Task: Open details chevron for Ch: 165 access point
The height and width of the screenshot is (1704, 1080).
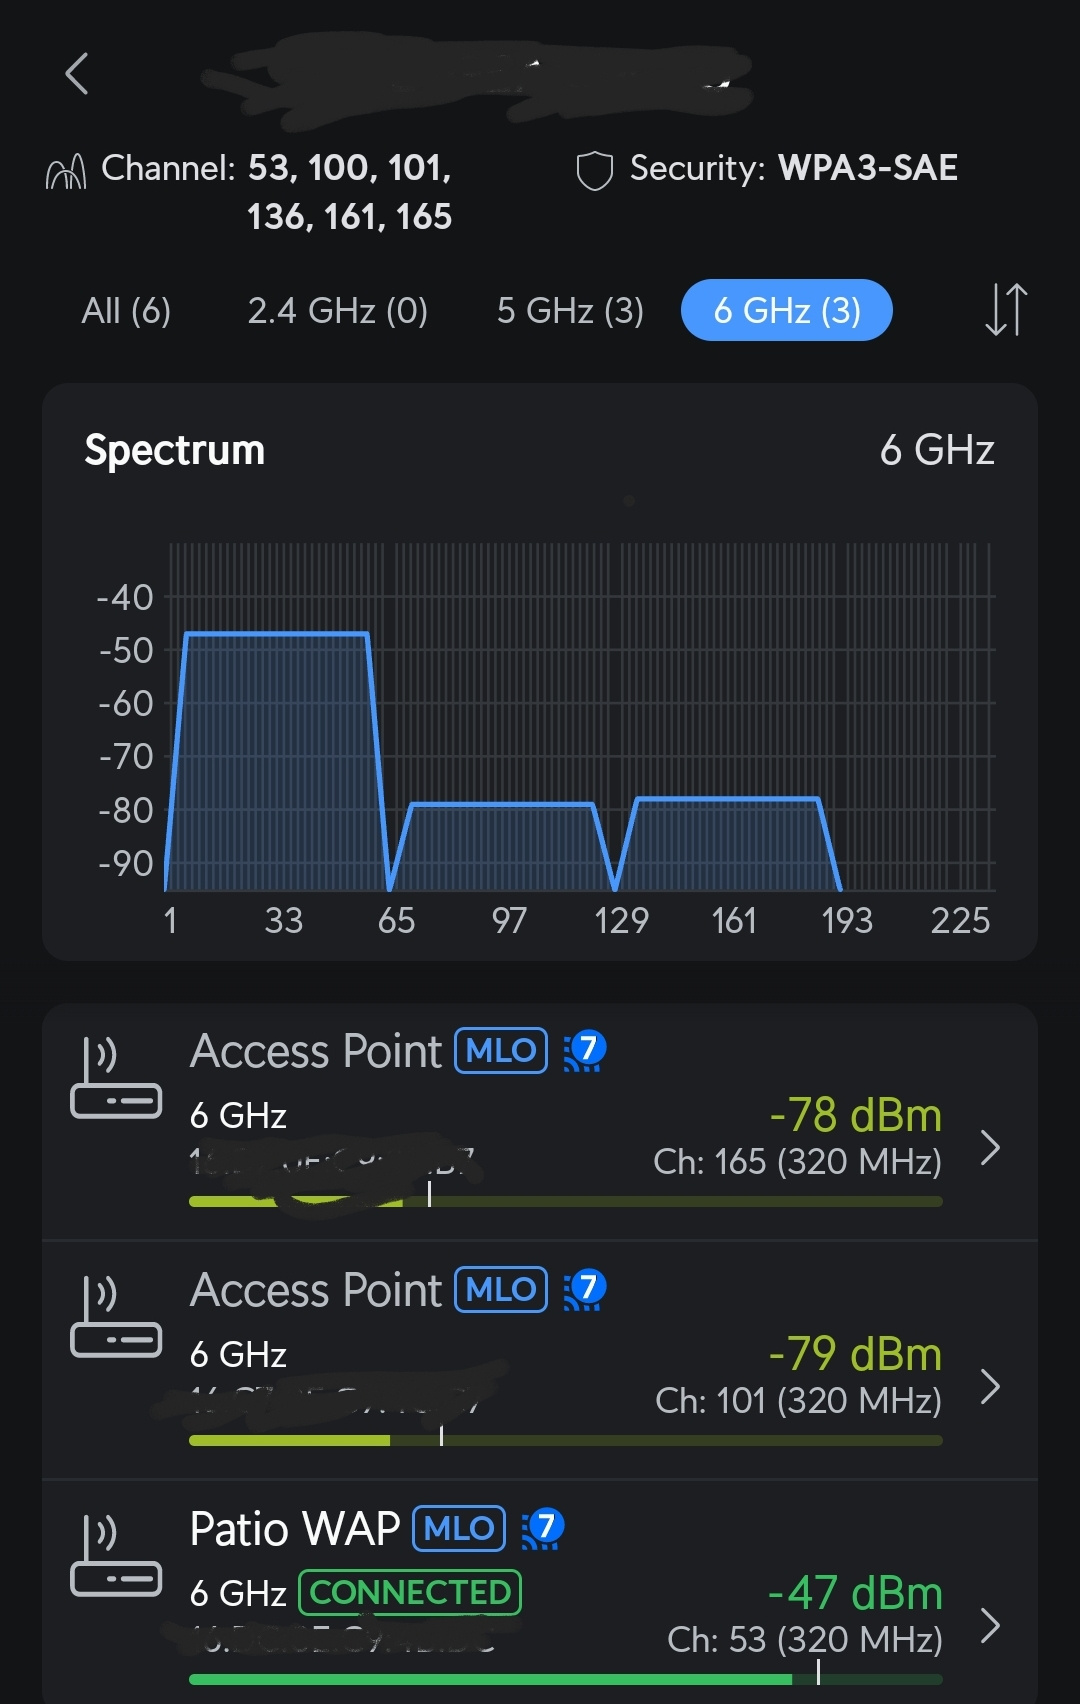Action: (990, 1148)
